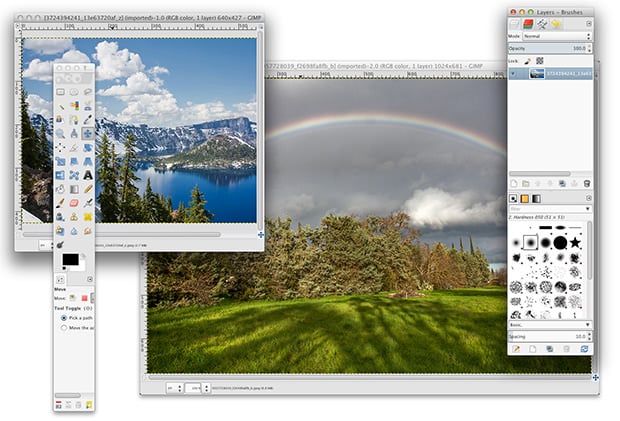Delete layer with the trash icon
The height and width of the screenshot is (421, 620).
(x=587, y=184)
